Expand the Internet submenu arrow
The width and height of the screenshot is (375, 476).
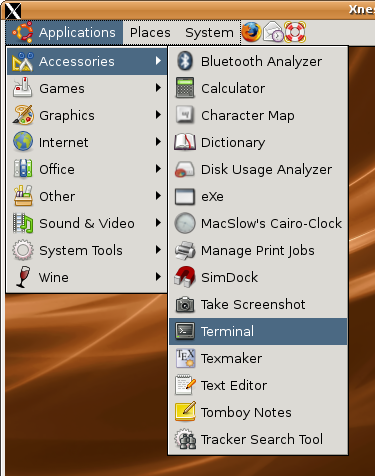pos(158,142)
